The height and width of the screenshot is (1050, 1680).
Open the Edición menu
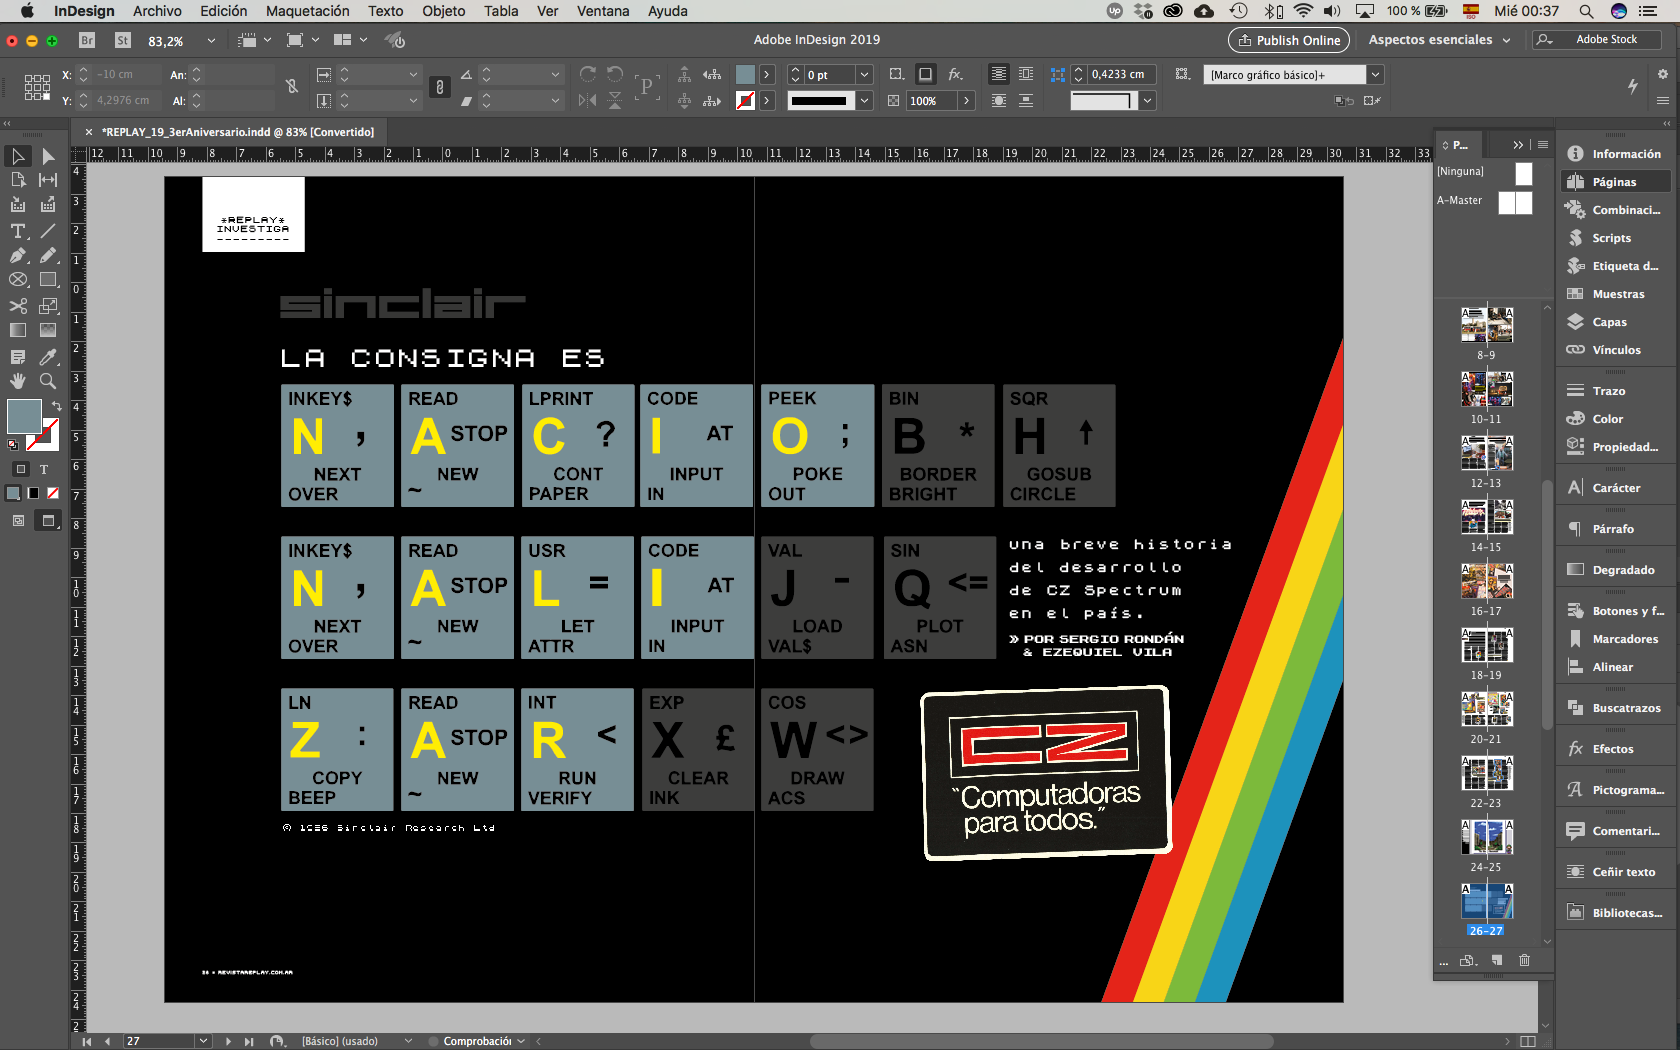(223, 11)
